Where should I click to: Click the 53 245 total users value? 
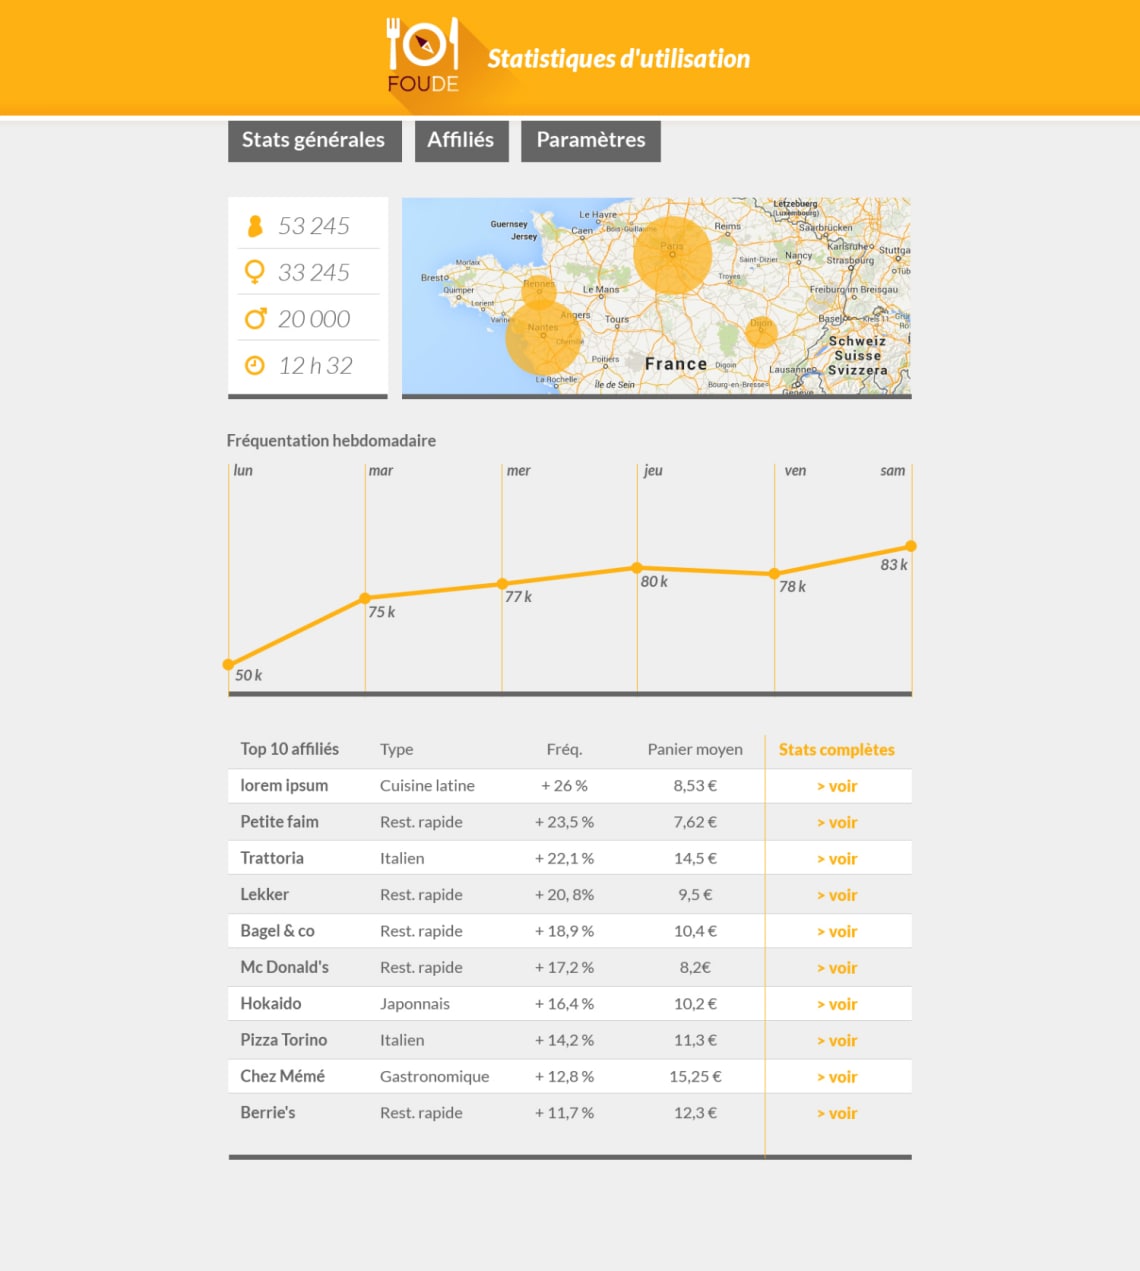click(314, 226)
